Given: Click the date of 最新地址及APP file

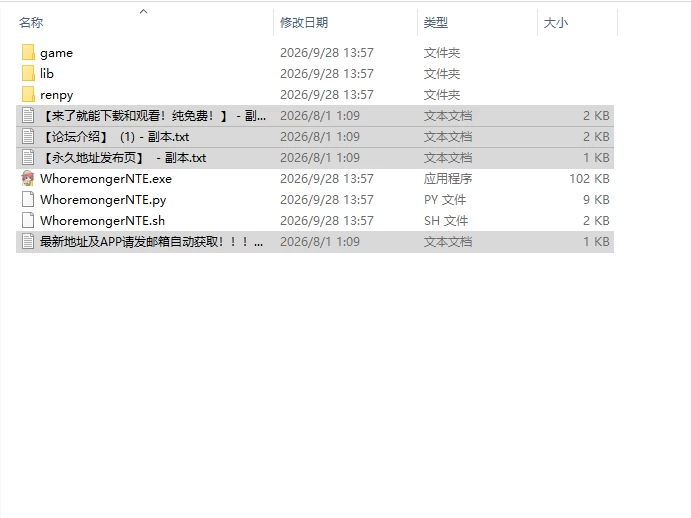Looking at the screenshot, I should (320, 242).
